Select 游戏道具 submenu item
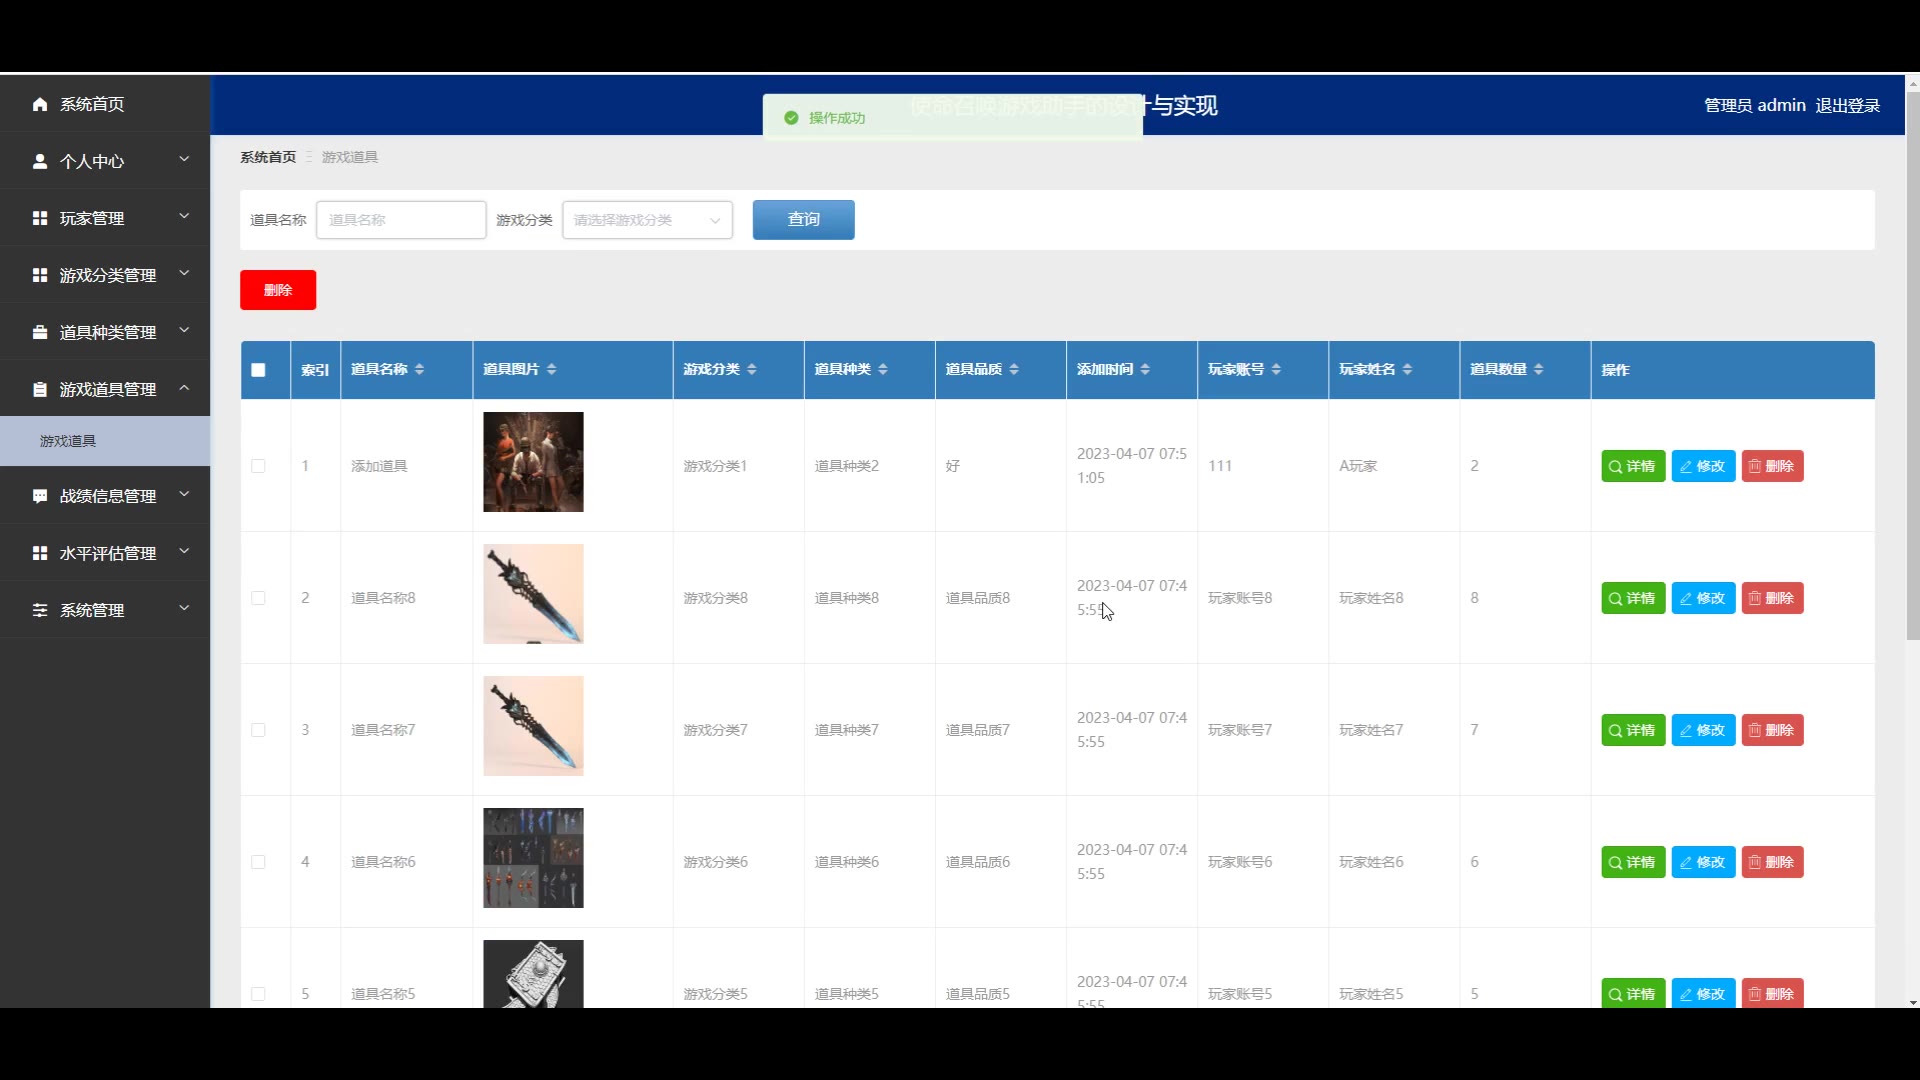This screenshot has width=1920, height=1080. coord(105,441)
